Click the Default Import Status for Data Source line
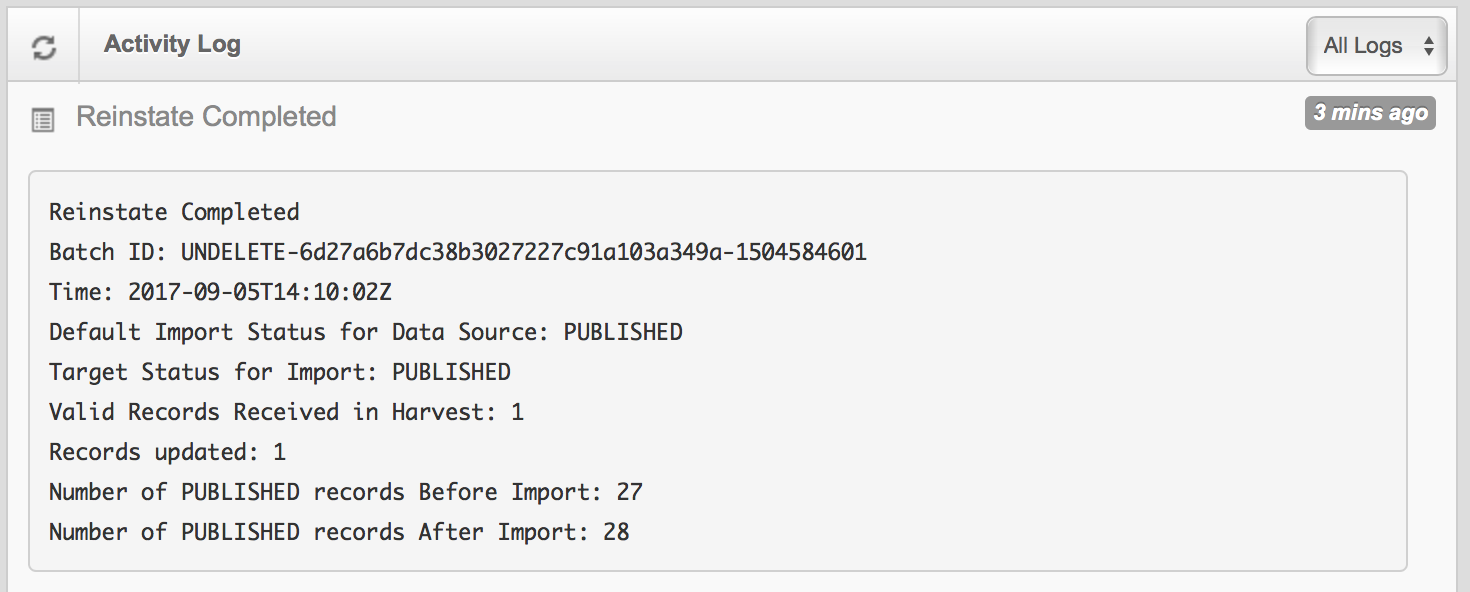The height and width of the screenshot is (592, 1470). [x=365, y=332]
